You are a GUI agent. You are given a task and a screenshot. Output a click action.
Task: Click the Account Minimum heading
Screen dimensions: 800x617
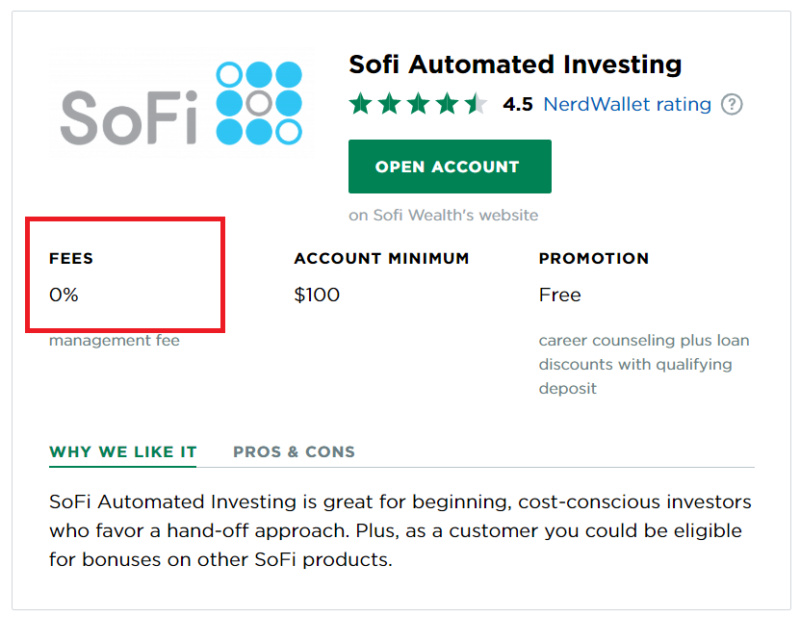click(x=381, y=258)
